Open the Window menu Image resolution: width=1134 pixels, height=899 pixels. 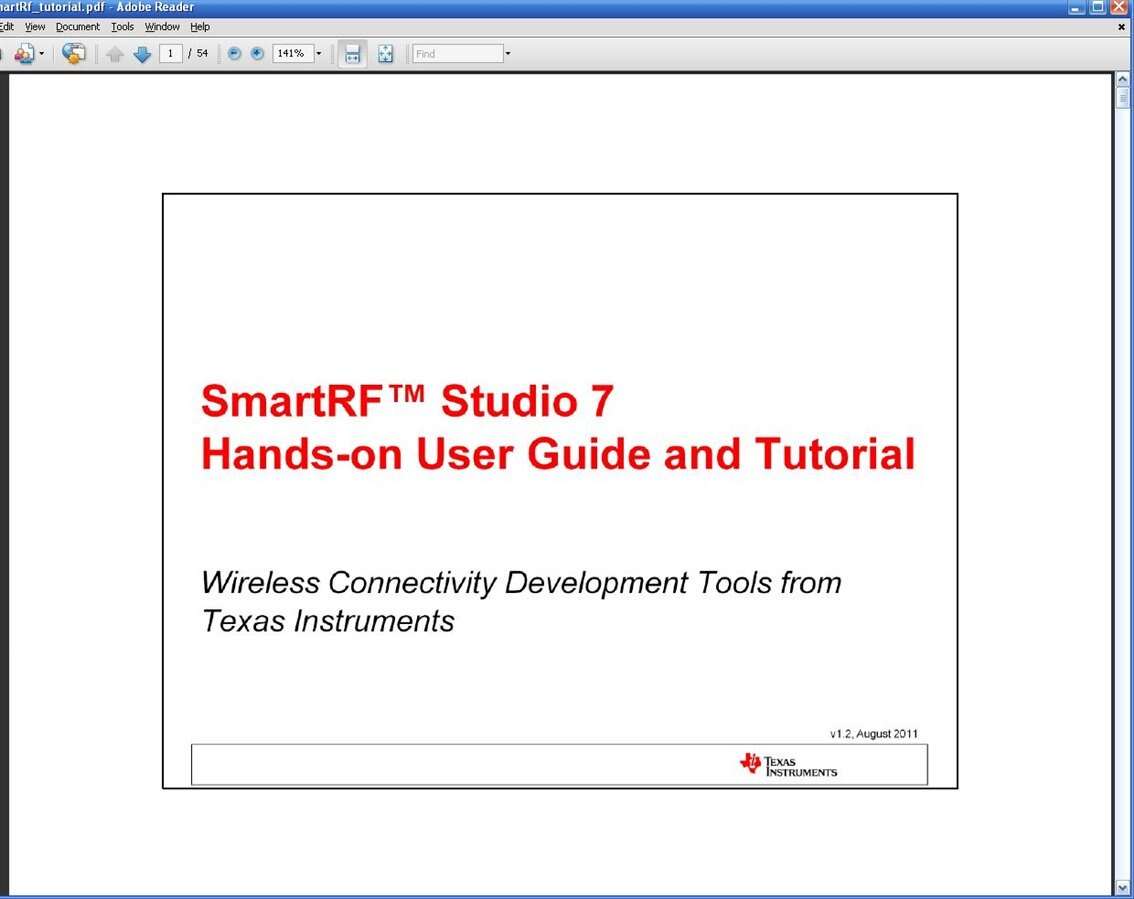(x=162, y=27)
